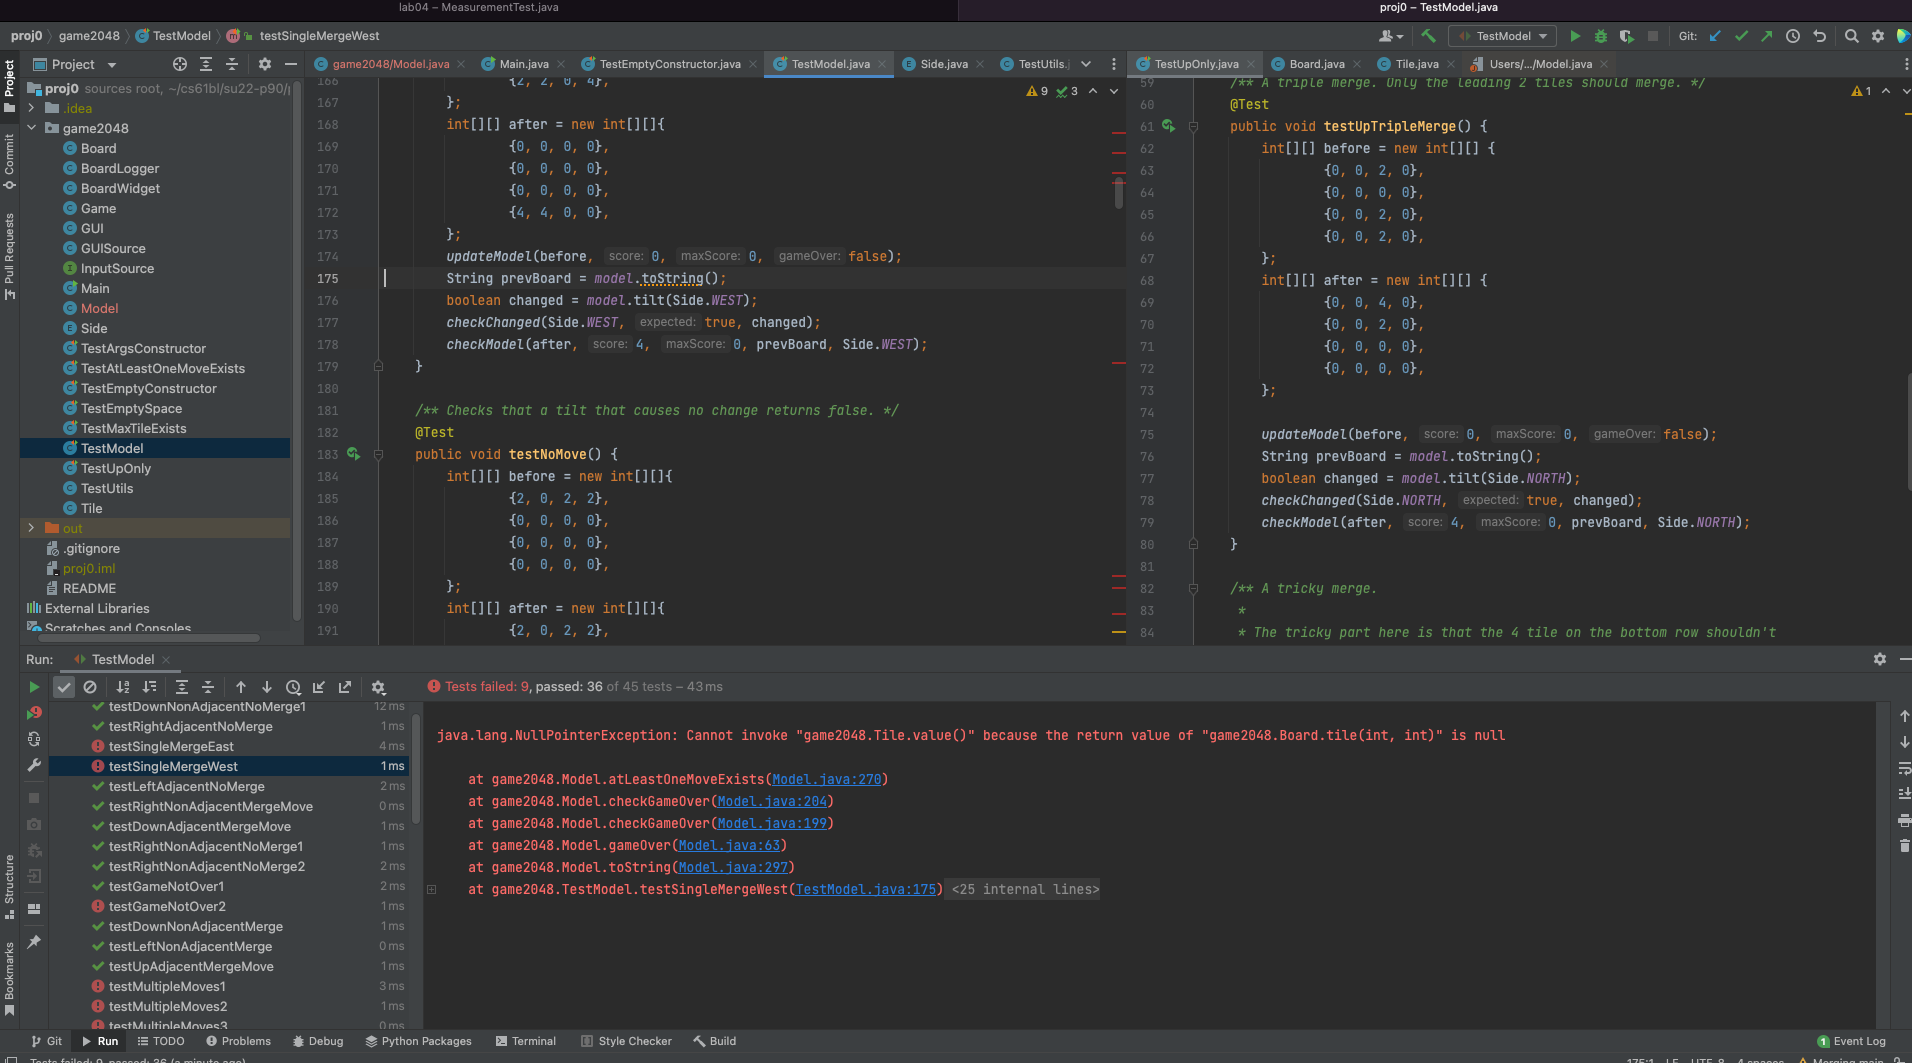Open the TestModel run configuration dropdown
Screen dimensions: 1912x1063
[1502, 36]
